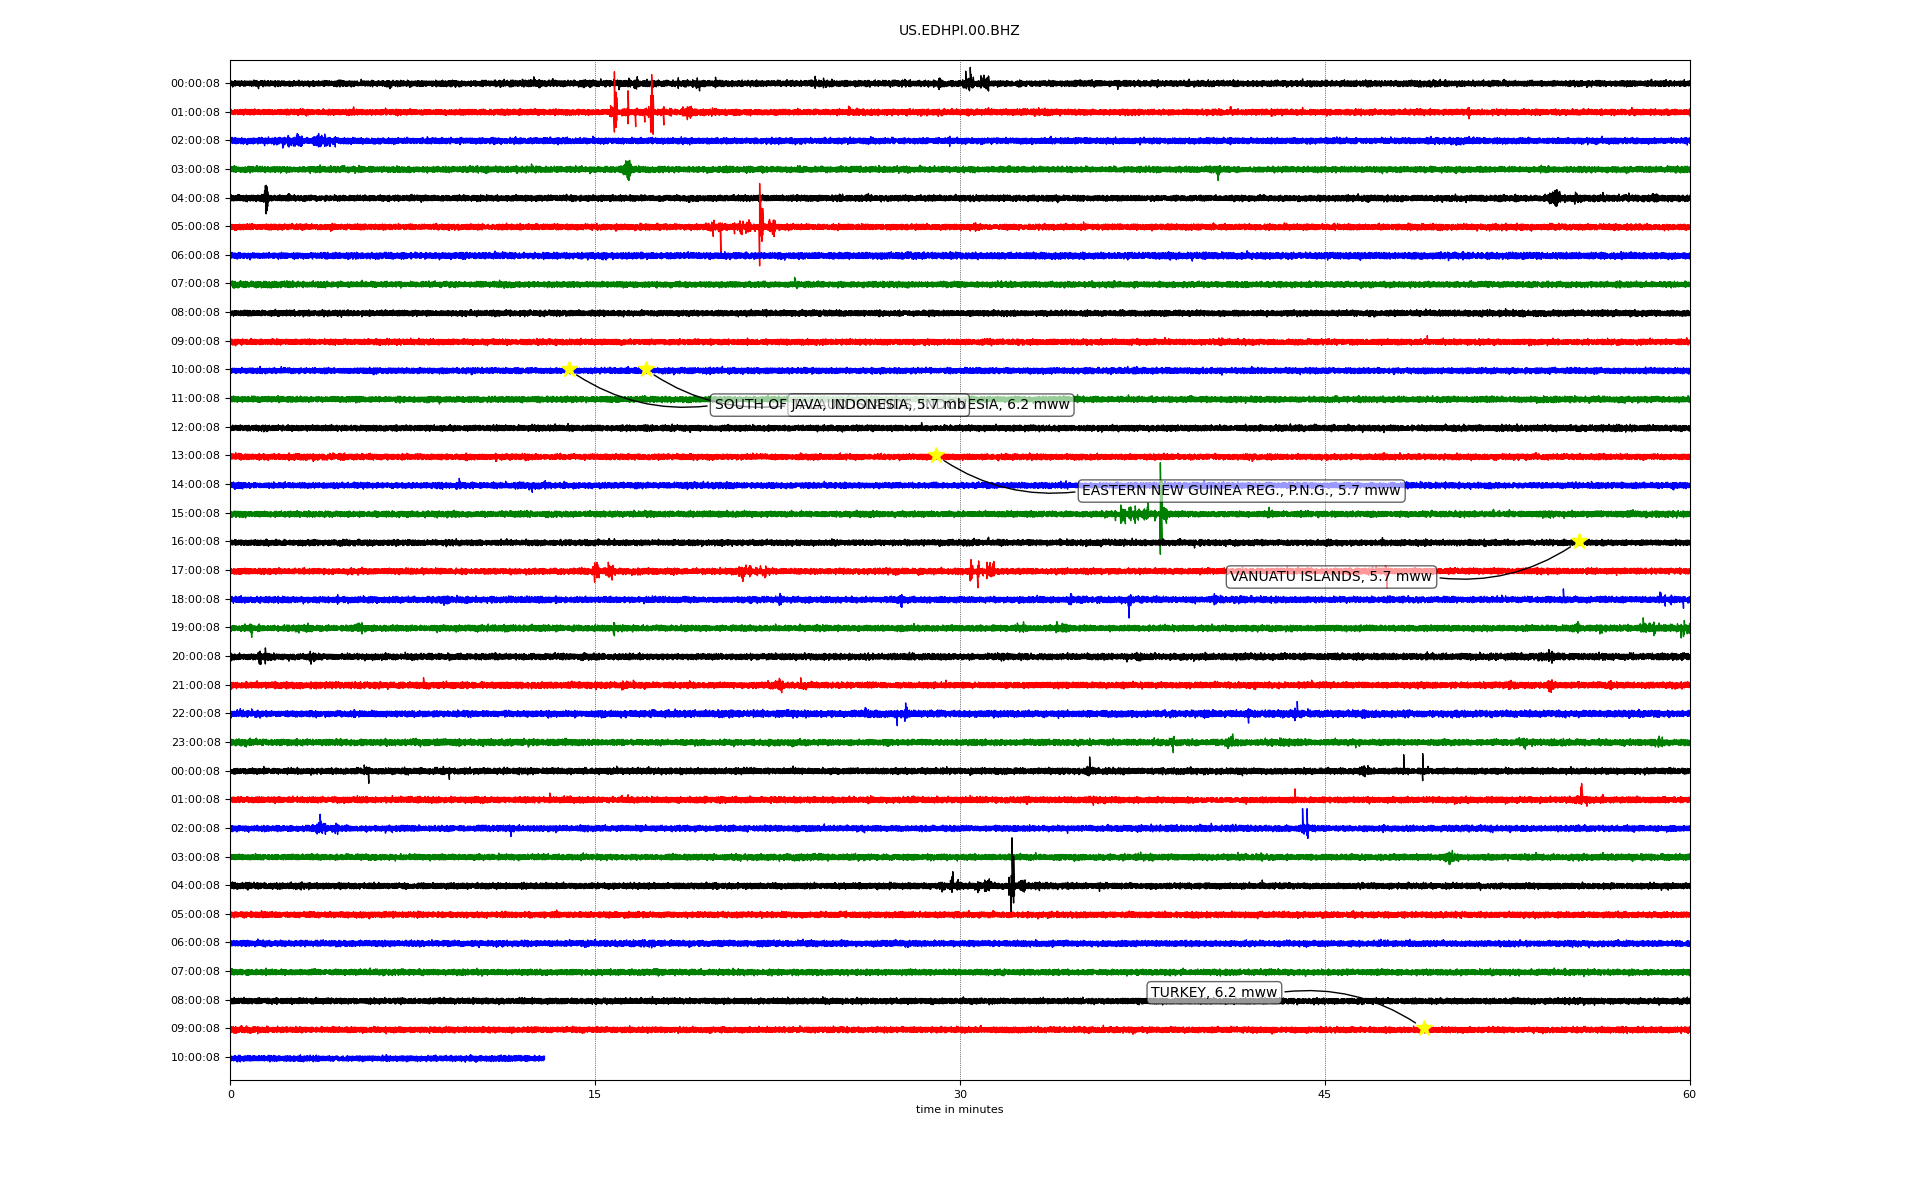The image size is (1920, 1200).
Task: Click the 'TURKEY, 6.2 mww' annotation
Action: tap(1214, 993)
